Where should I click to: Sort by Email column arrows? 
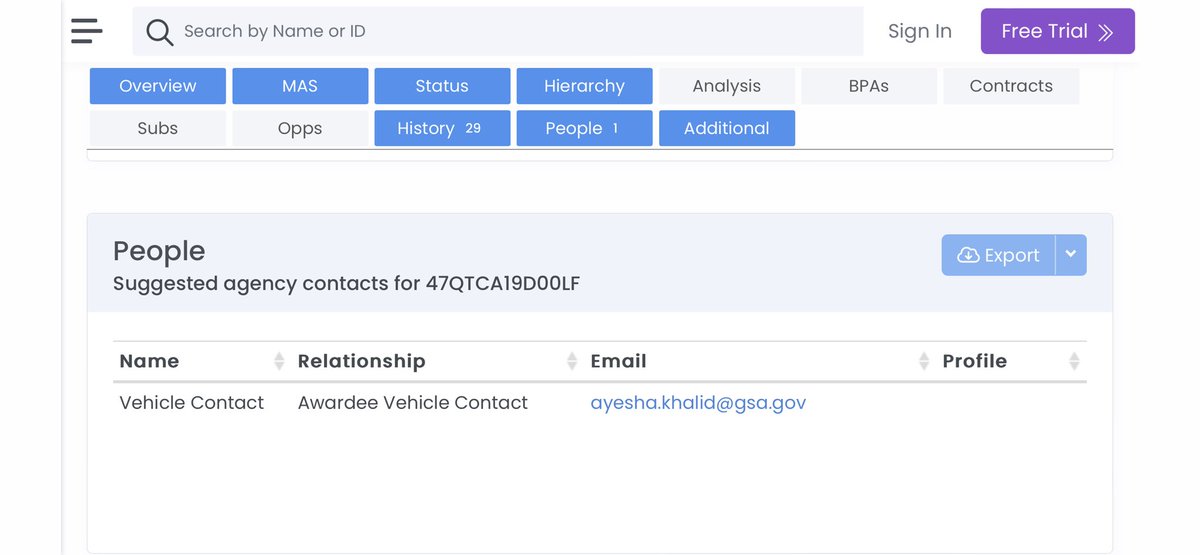924,361
